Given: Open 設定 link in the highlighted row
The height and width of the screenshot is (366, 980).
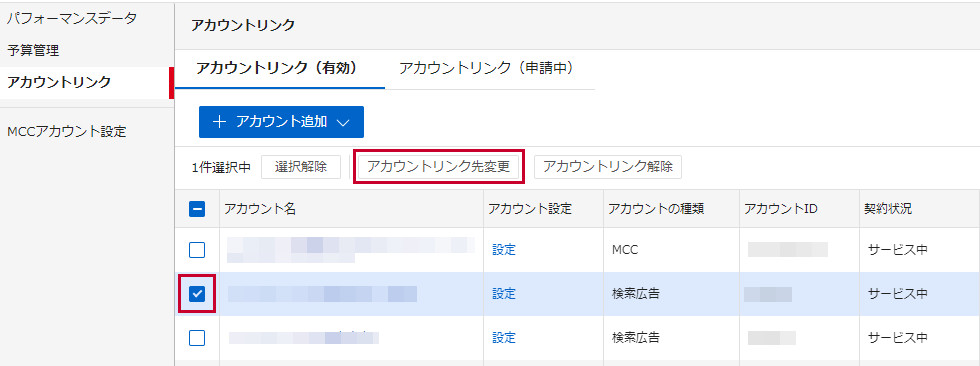Looking at the screenshot, I should pyautogui.click(x=504, y=294).
